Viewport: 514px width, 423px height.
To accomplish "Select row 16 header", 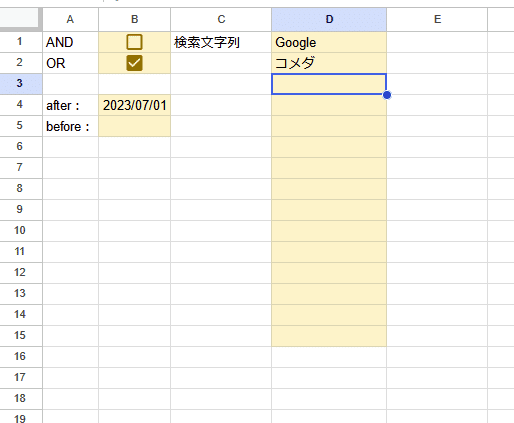I will (x=21, y=356).
